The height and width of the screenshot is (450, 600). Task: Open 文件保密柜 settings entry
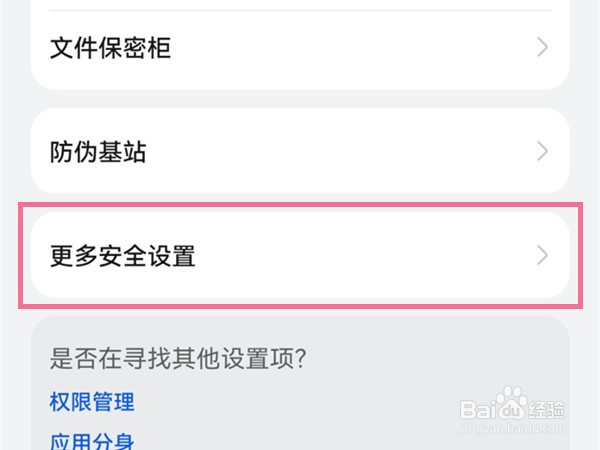pos(300,48)
